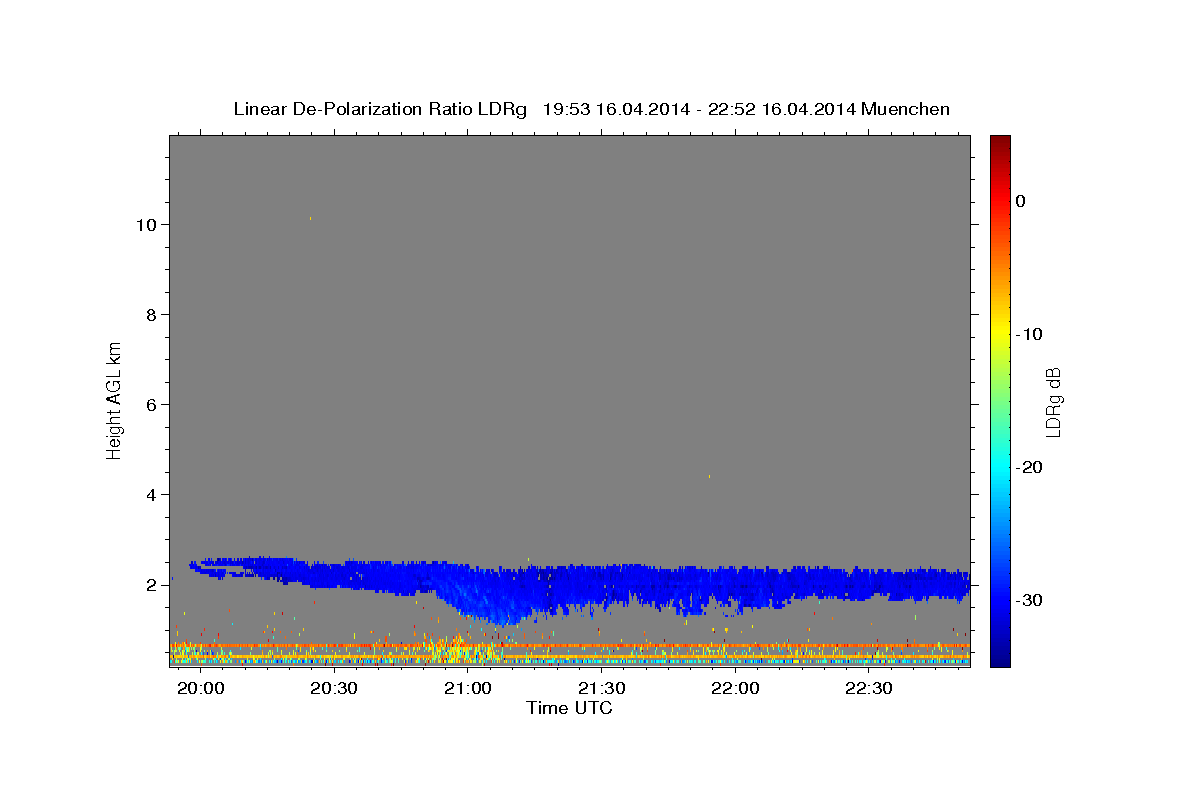The width and height of the screenshot is (1200, 800).
Task: Click the 21:30 time tick label
Action: point(603,689)
